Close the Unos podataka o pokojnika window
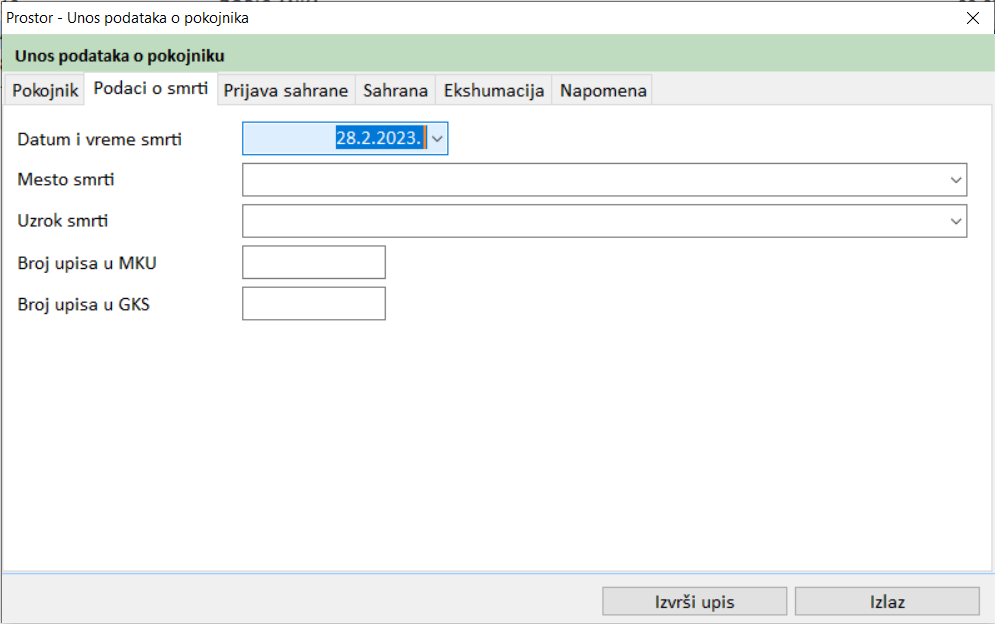995x624 pixels. [x=972, y=17]
